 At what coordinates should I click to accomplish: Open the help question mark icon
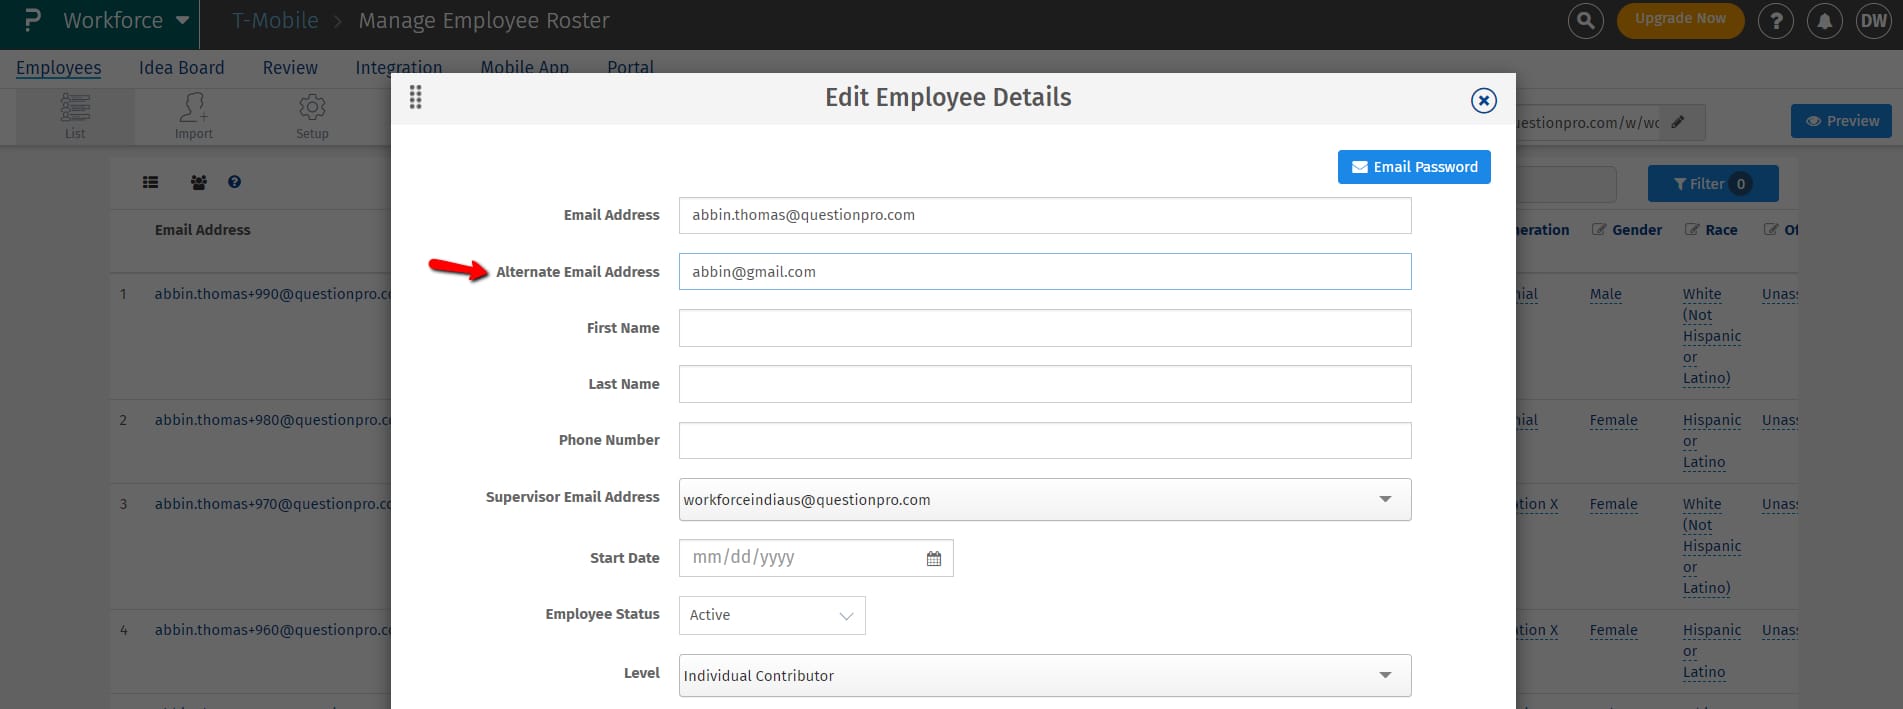[1775, 21]
